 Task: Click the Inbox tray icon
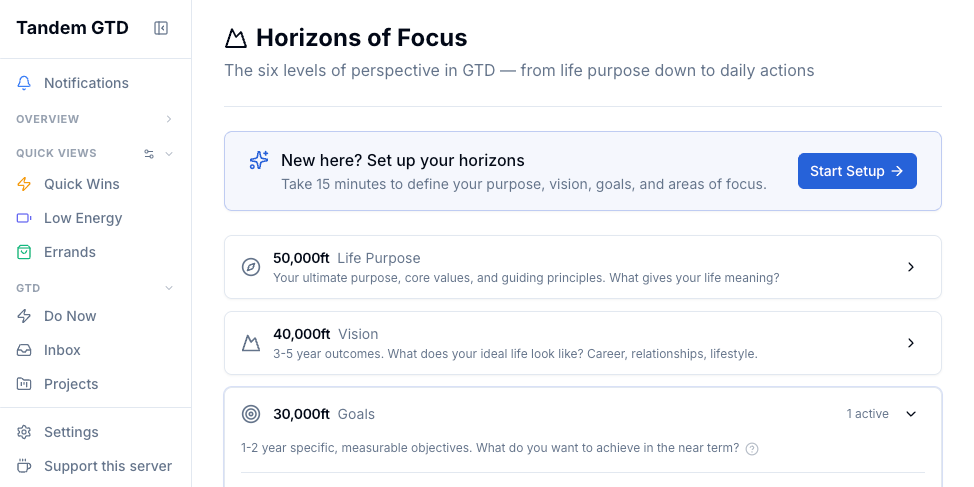tap(25, 350)
